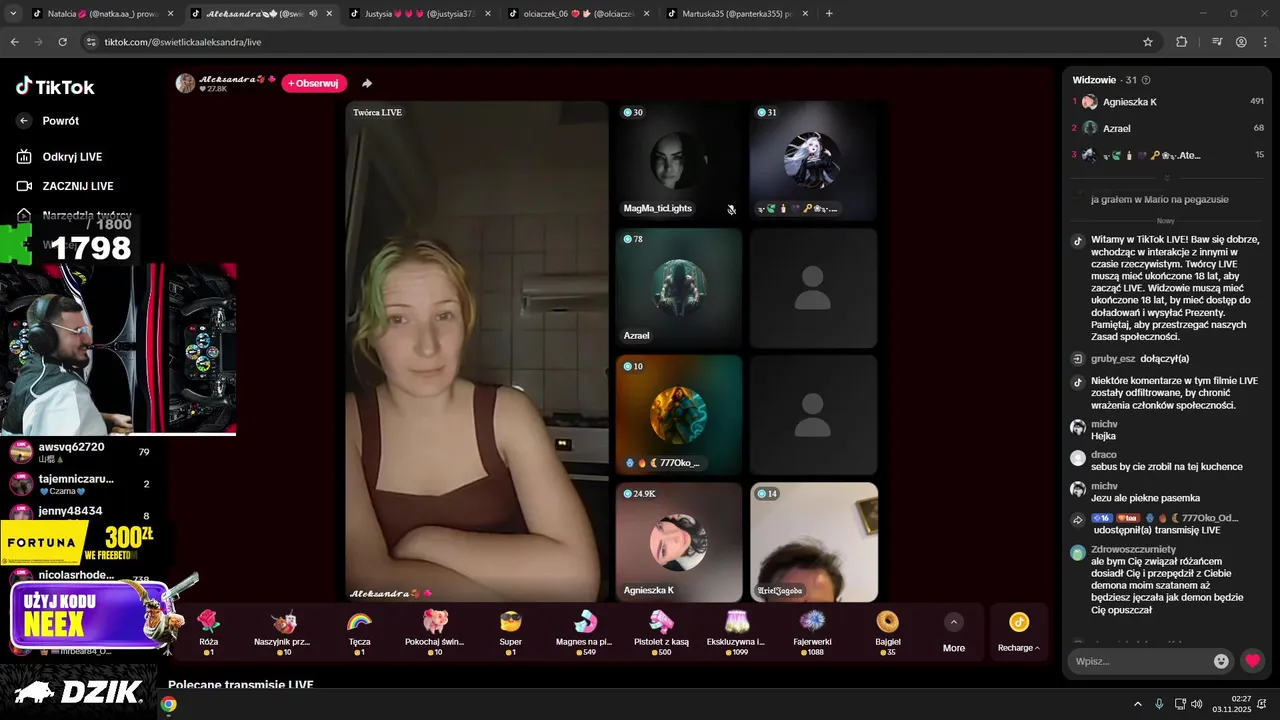Image resolution: width=1280 pixels, height=720 pixels.
Task: Open a new browser tab
Action: [829, 14]
